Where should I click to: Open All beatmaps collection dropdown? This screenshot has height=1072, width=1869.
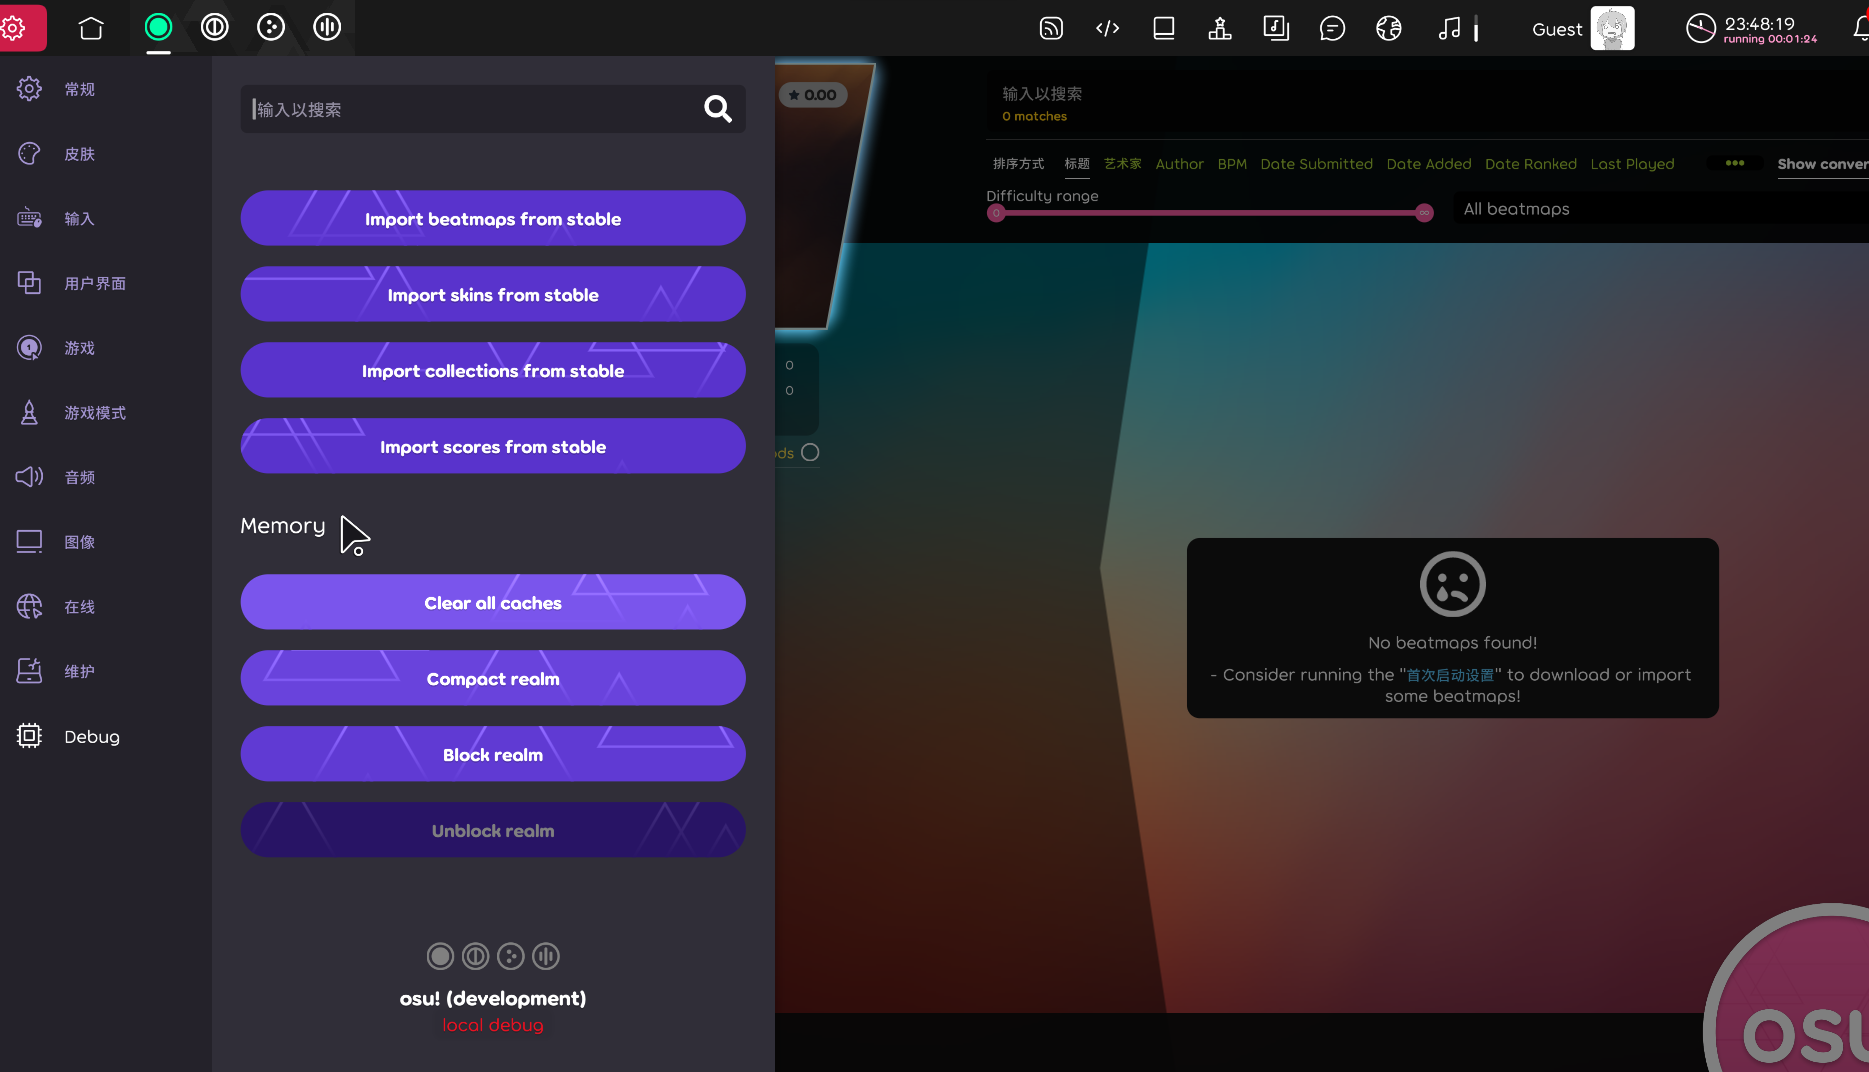(1660, 209)
